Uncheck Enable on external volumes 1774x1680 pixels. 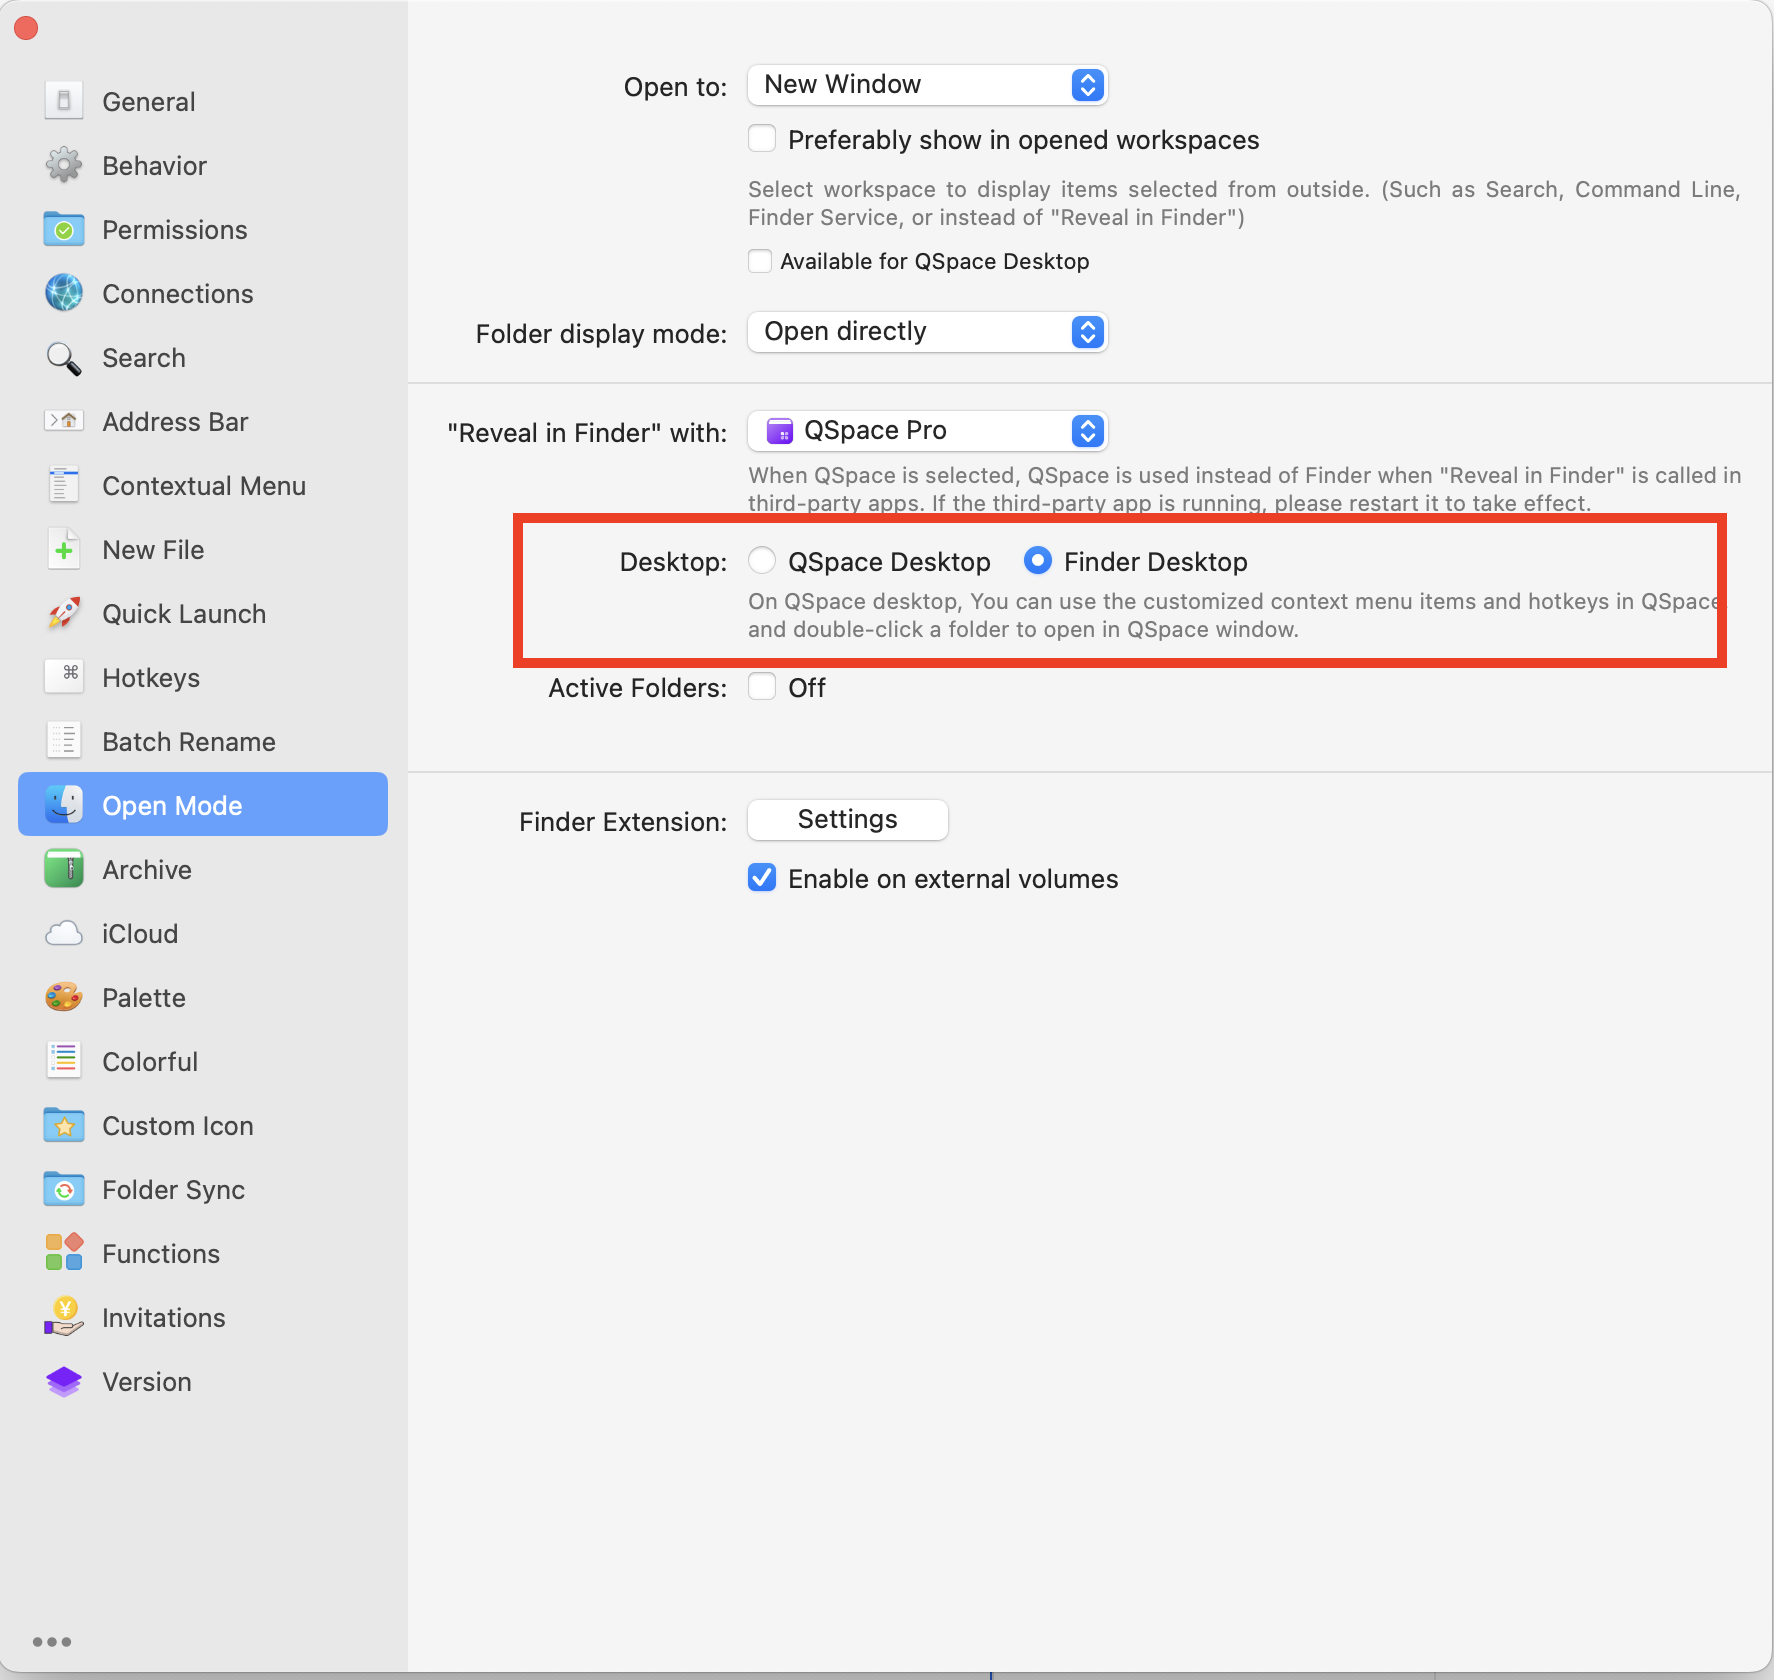[x=762, y=877]
